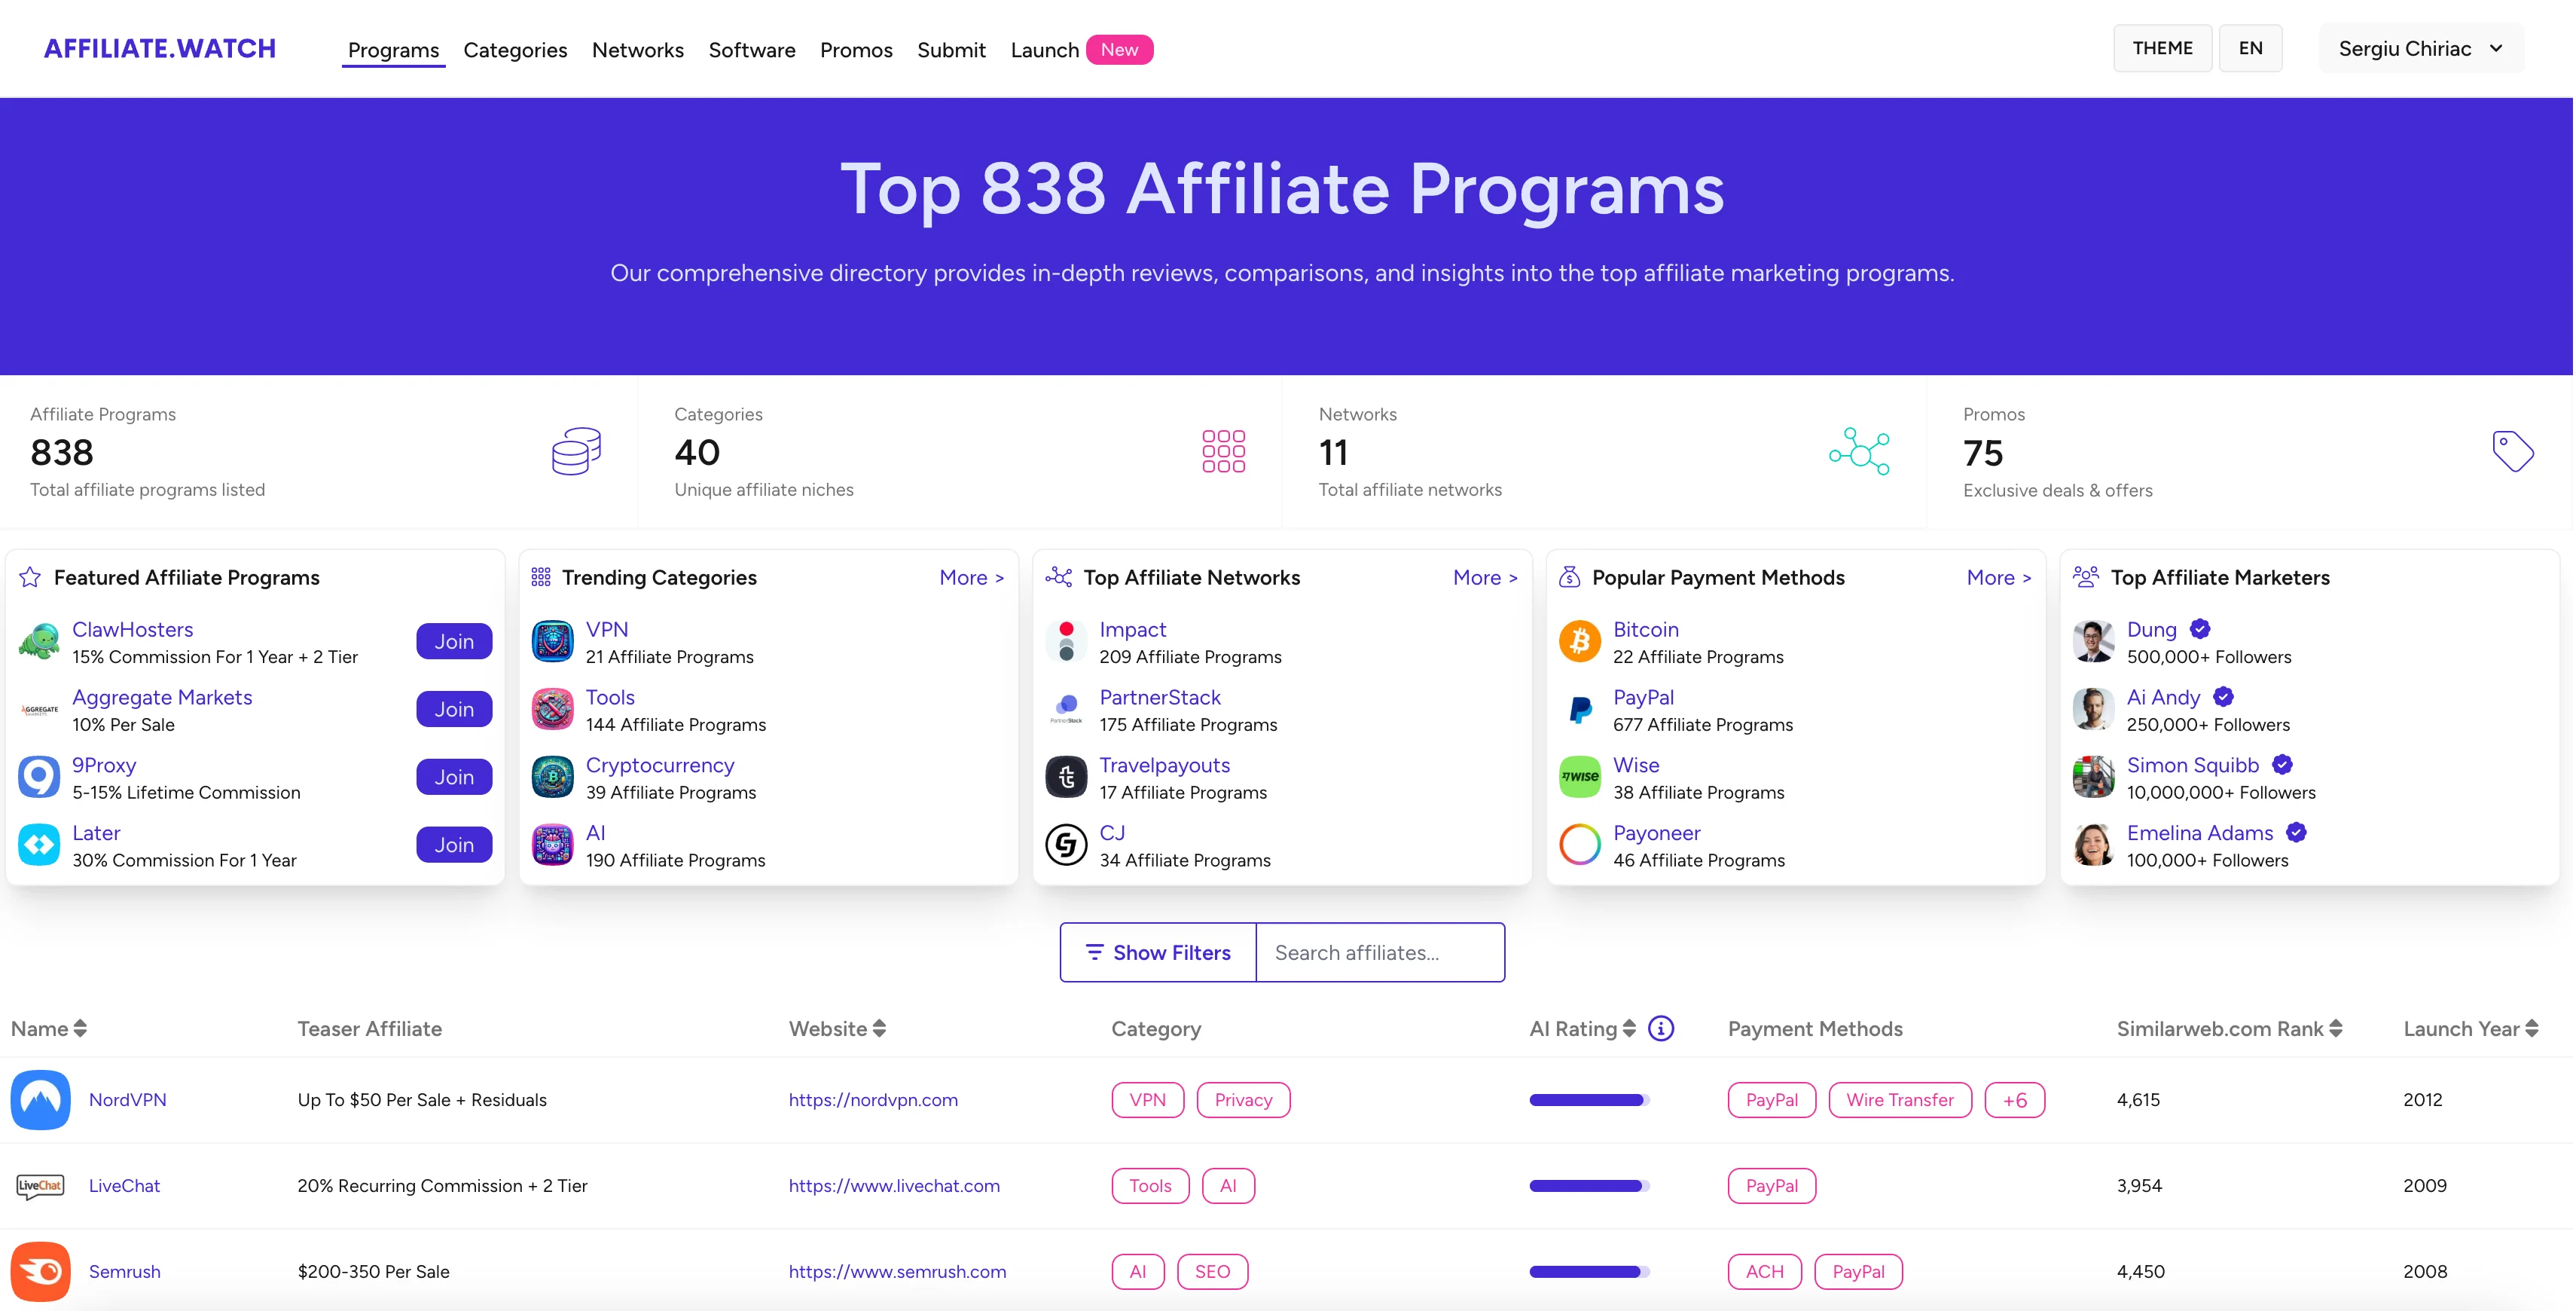This screenshot has height=1311, width=2576.
Task: Open the EN language selector
Action: (x=2250, y=48)
